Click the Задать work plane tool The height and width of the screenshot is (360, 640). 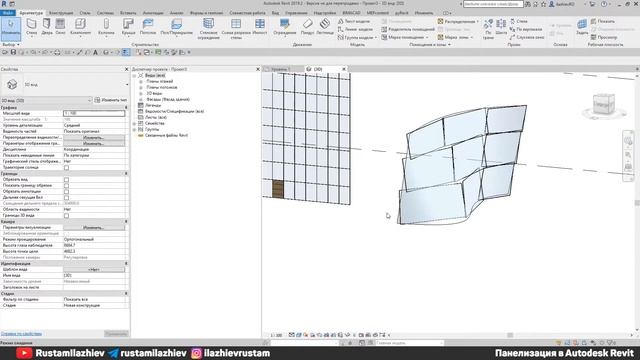coord(582,27)
